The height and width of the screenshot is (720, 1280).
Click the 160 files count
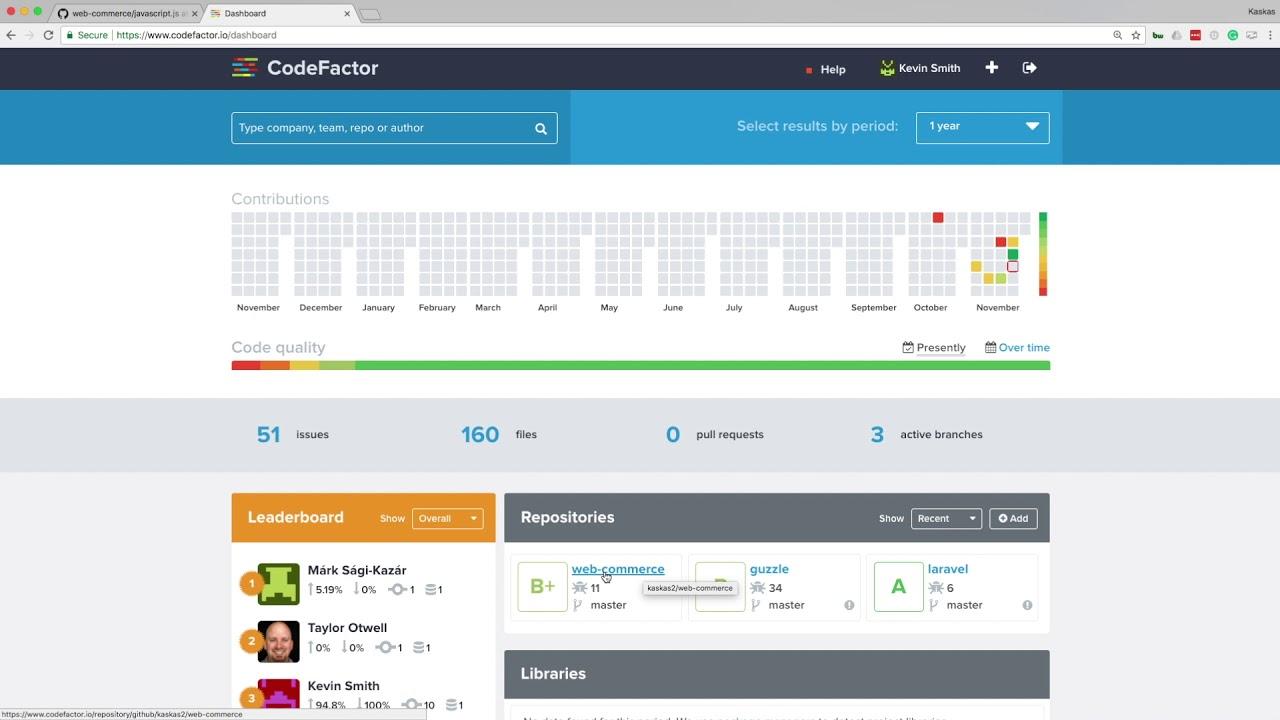click(x=480, y=434)
